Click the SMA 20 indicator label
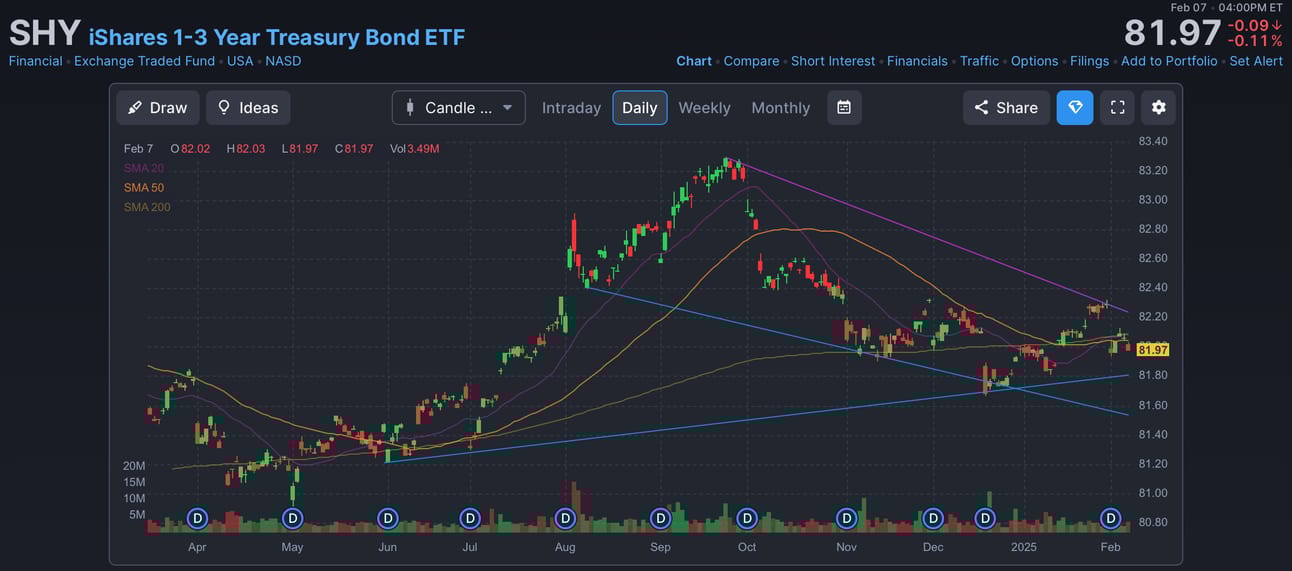This screenshot has height=571, width=1292. (144, 168)
